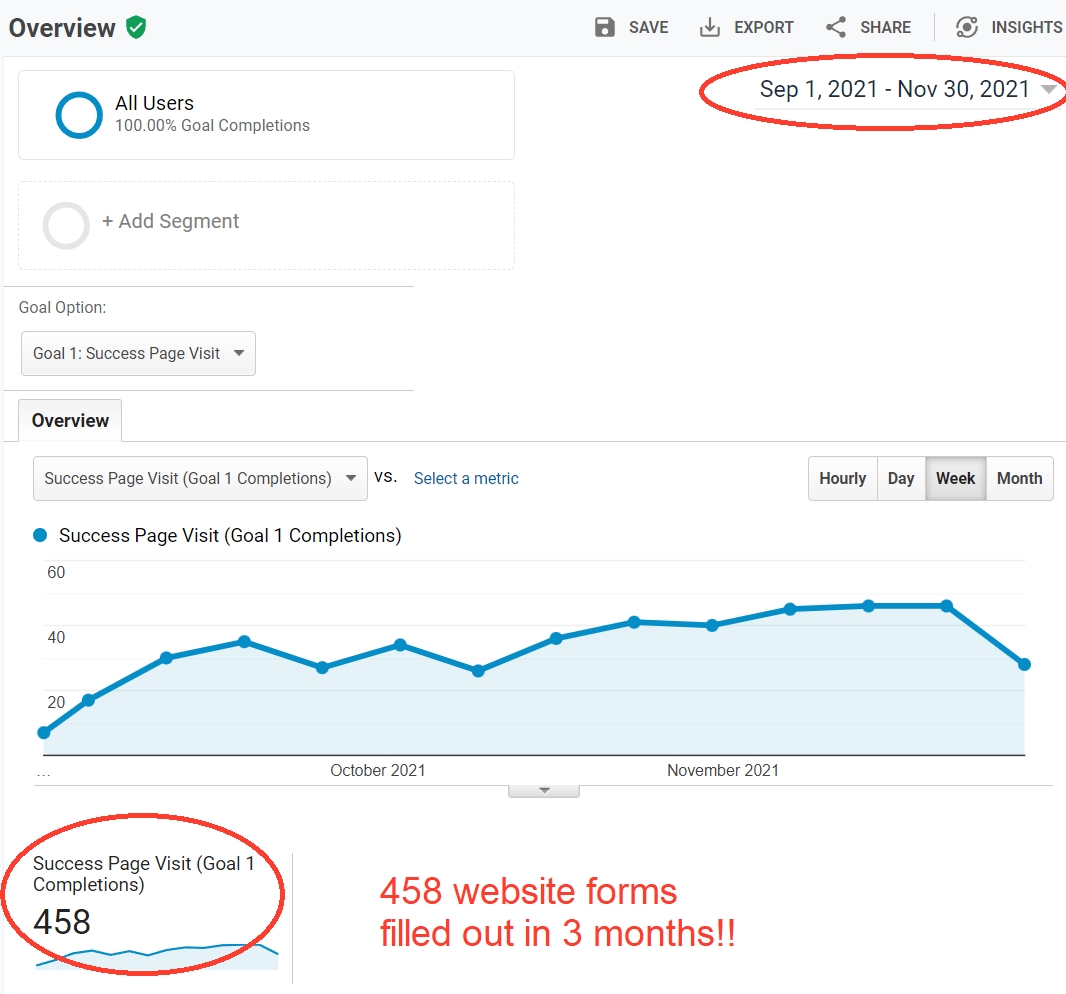Click the All Users blue circle icon
Screen dimensions: 1066x994
point(79,115)
